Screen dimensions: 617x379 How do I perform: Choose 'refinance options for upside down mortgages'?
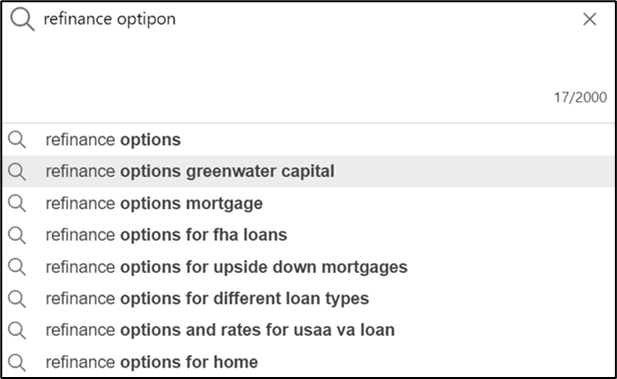pyautogui.click(x=308, y=267)
